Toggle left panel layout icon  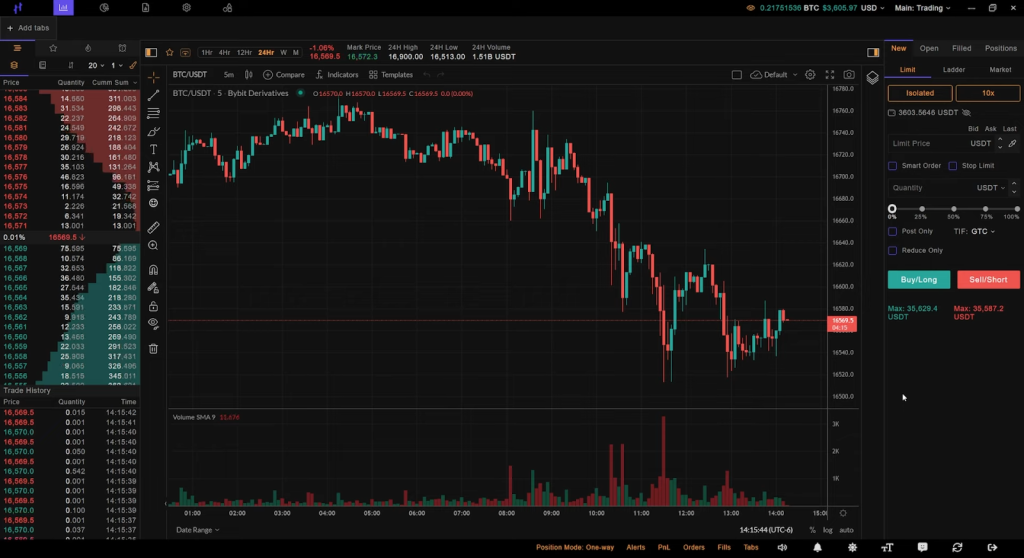point(151,52)
